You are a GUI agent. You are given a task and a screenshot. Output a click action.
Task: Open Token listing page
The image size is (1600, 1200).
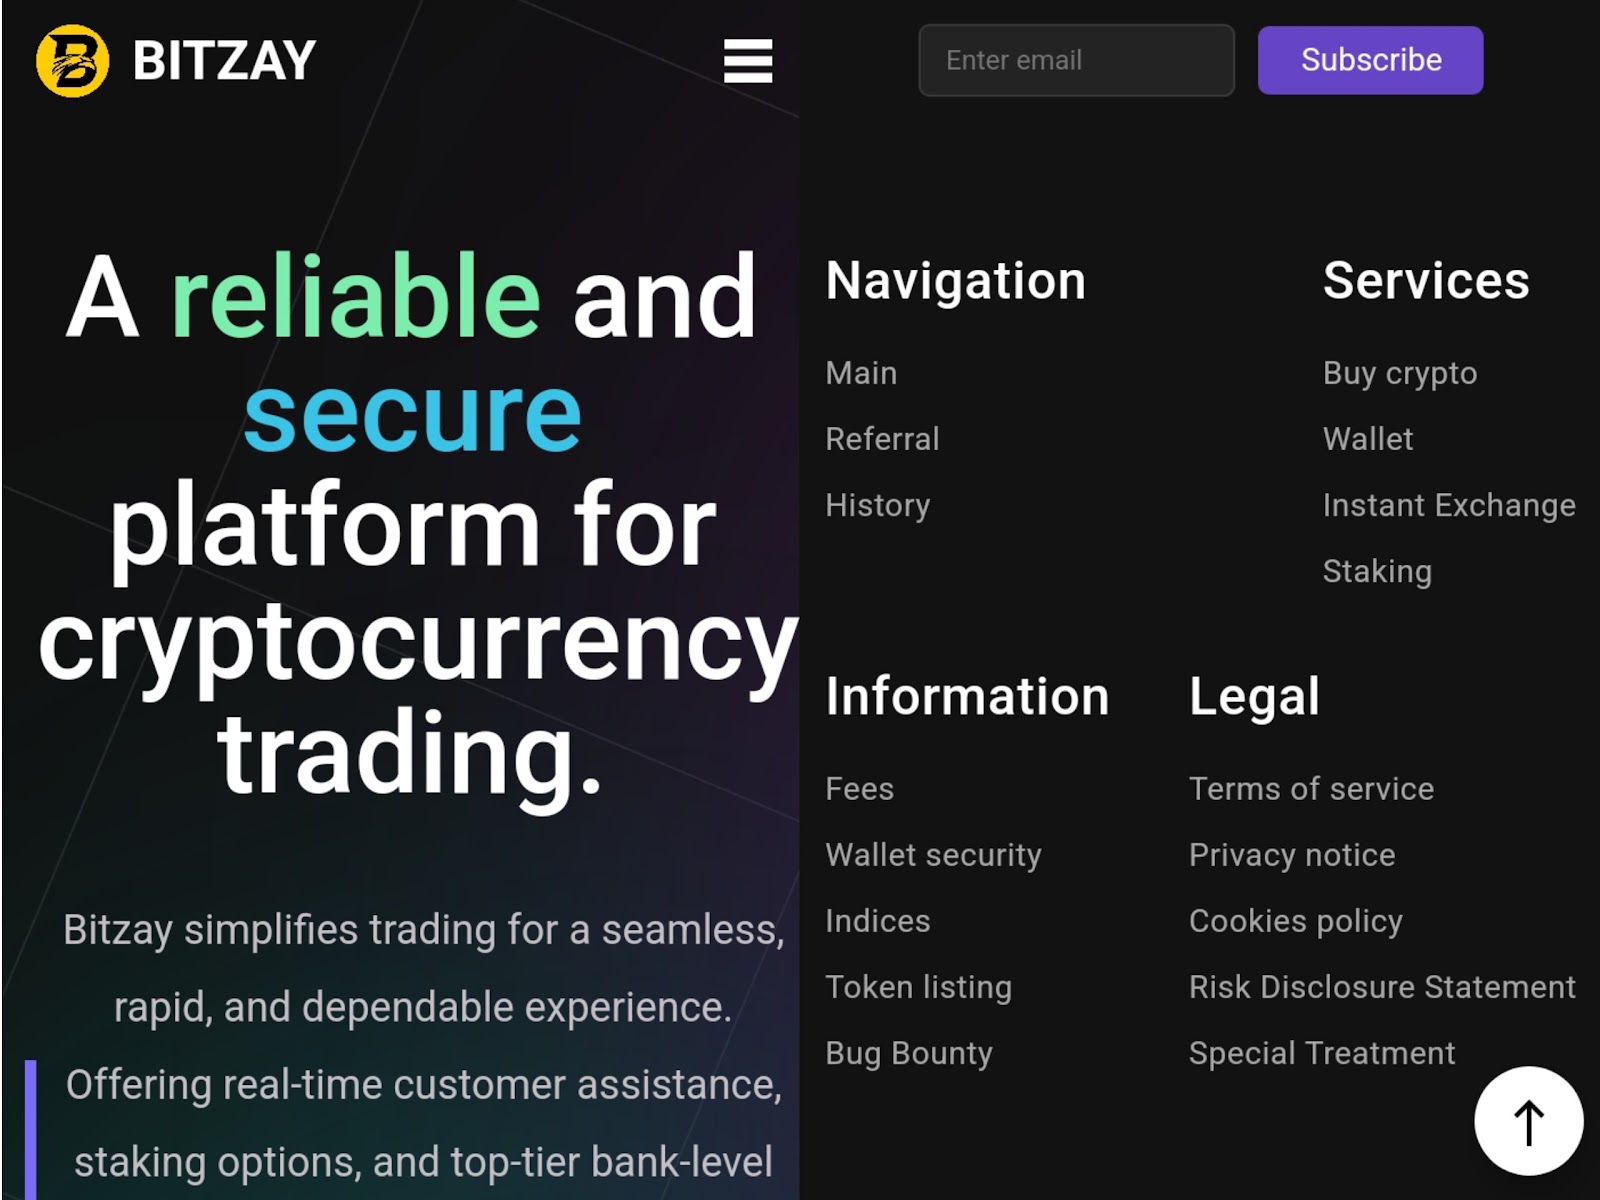coord(918,987)
